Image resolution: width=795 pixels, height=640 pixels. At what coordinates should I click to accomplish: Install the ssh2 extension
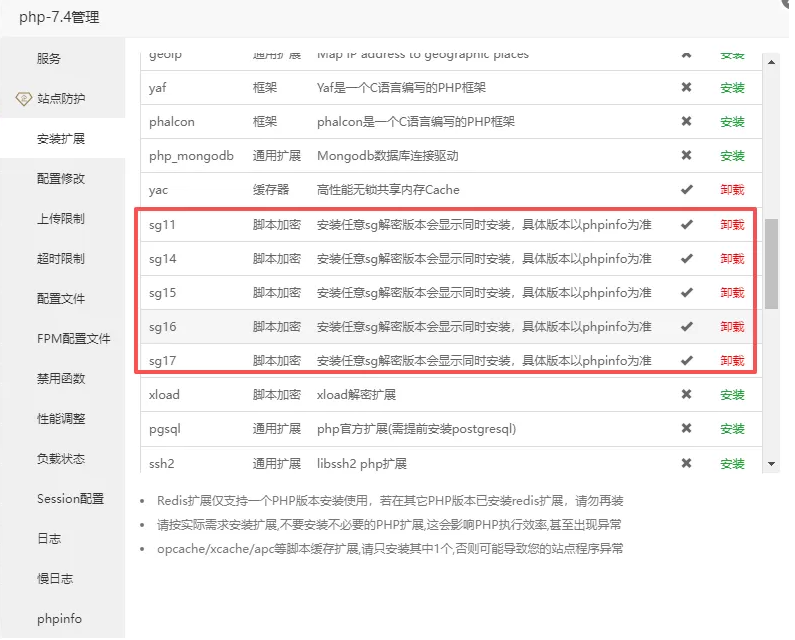pyautogui.click(x=732, y=464)
